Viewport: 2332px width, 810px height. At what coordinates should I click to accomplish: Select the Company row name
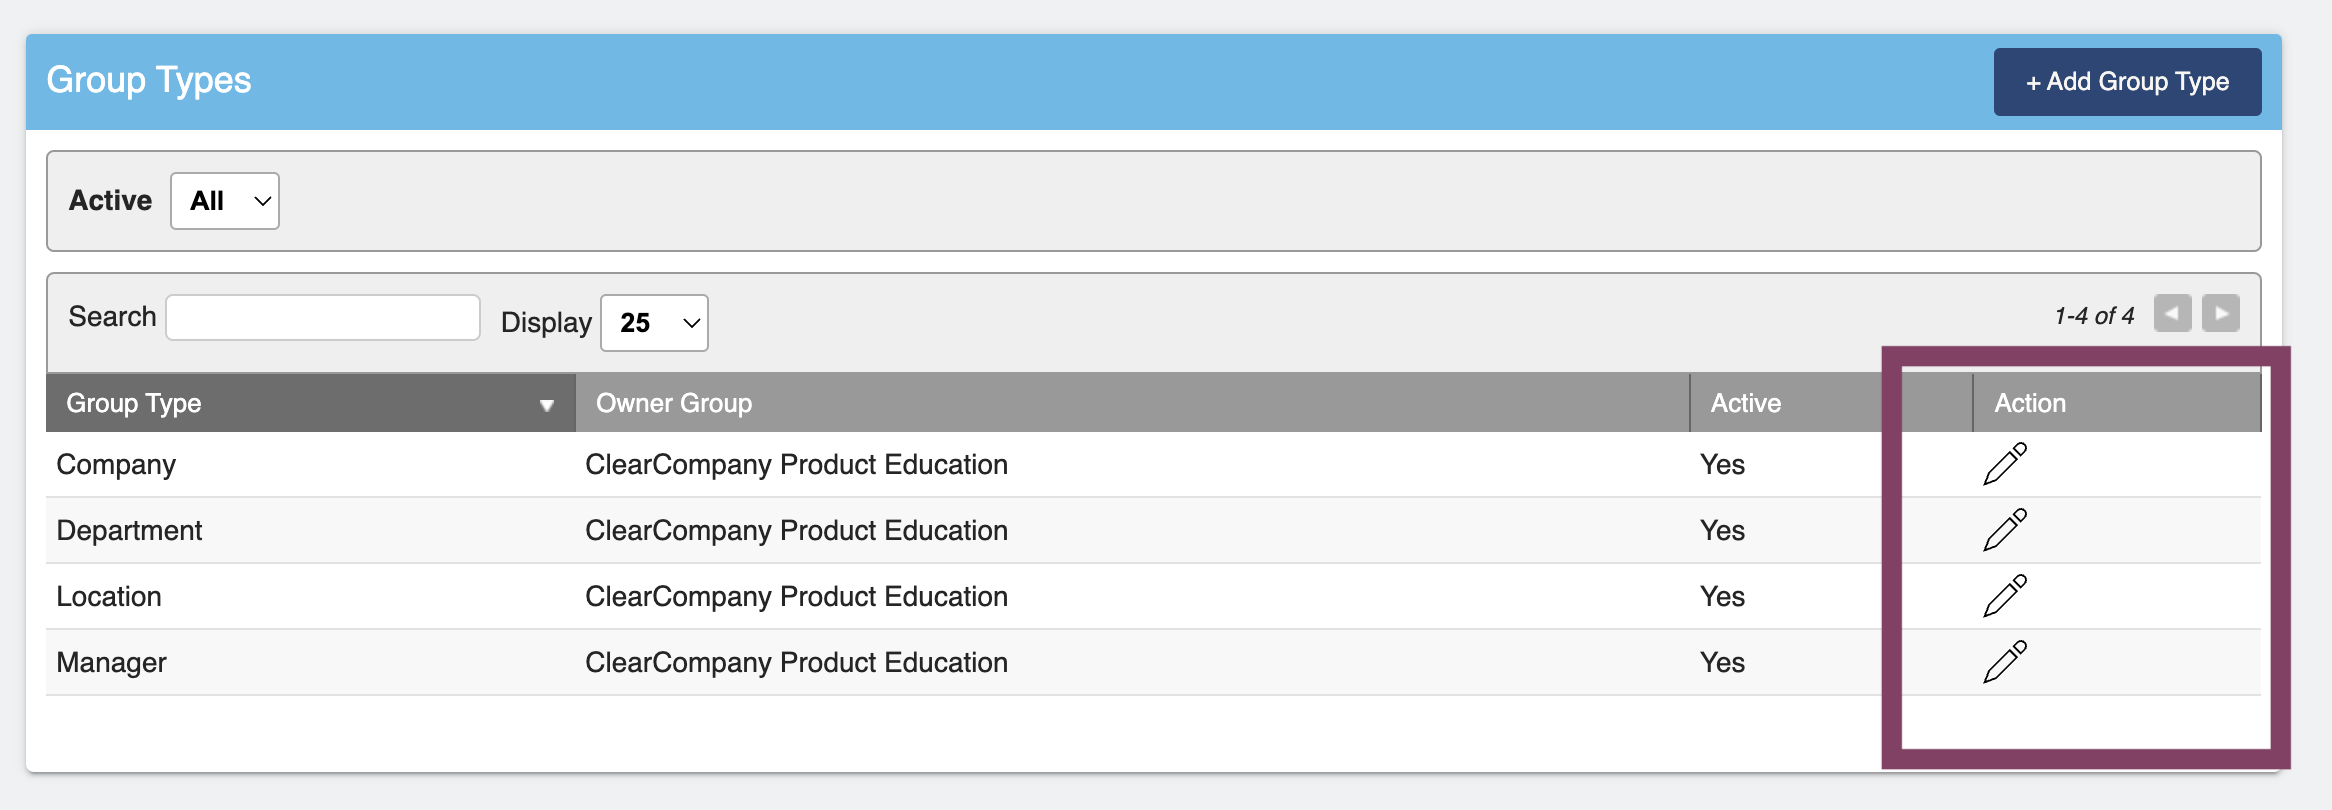click(116, 465)
